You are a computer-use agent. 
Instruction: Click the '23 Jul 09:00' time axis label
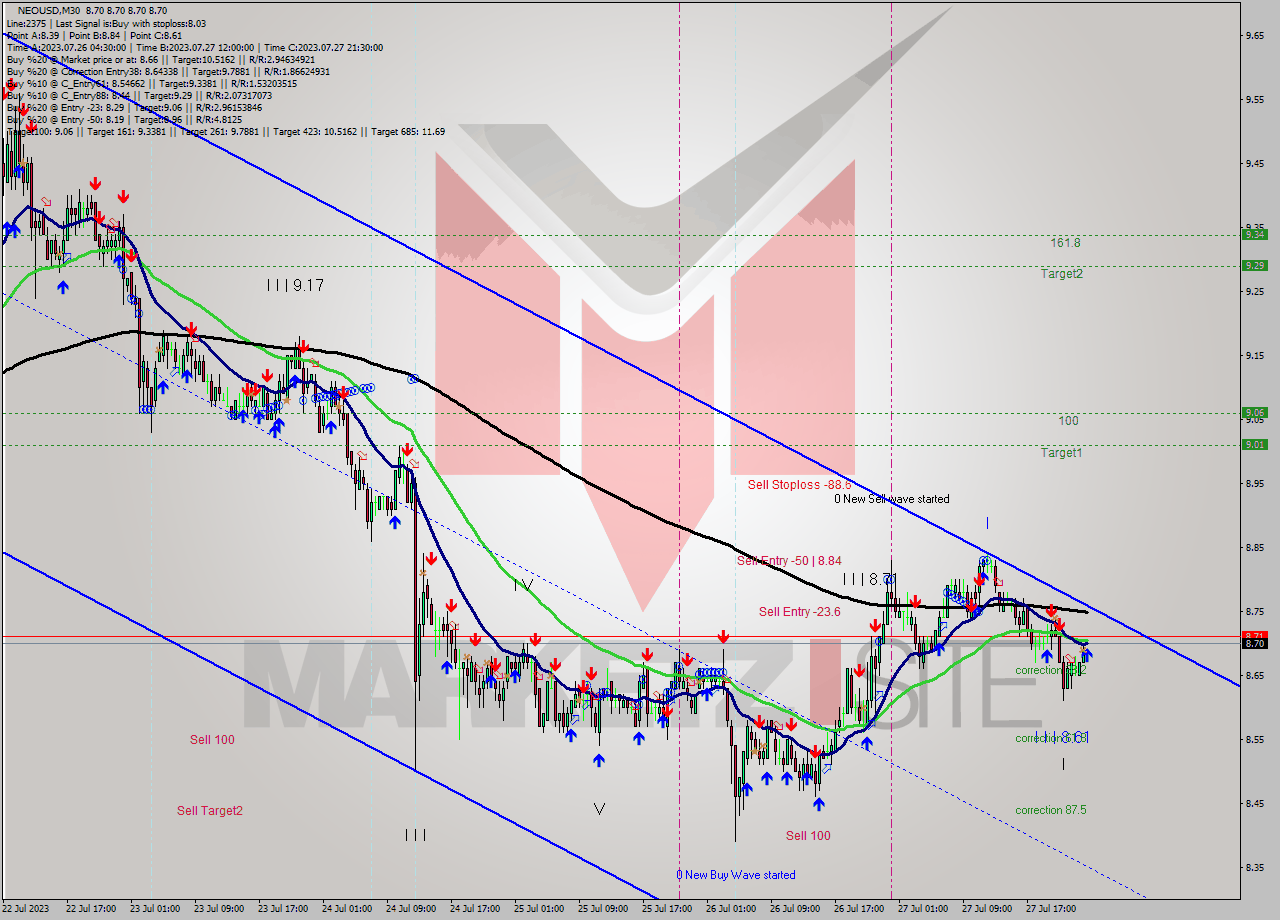coord(219,909)
